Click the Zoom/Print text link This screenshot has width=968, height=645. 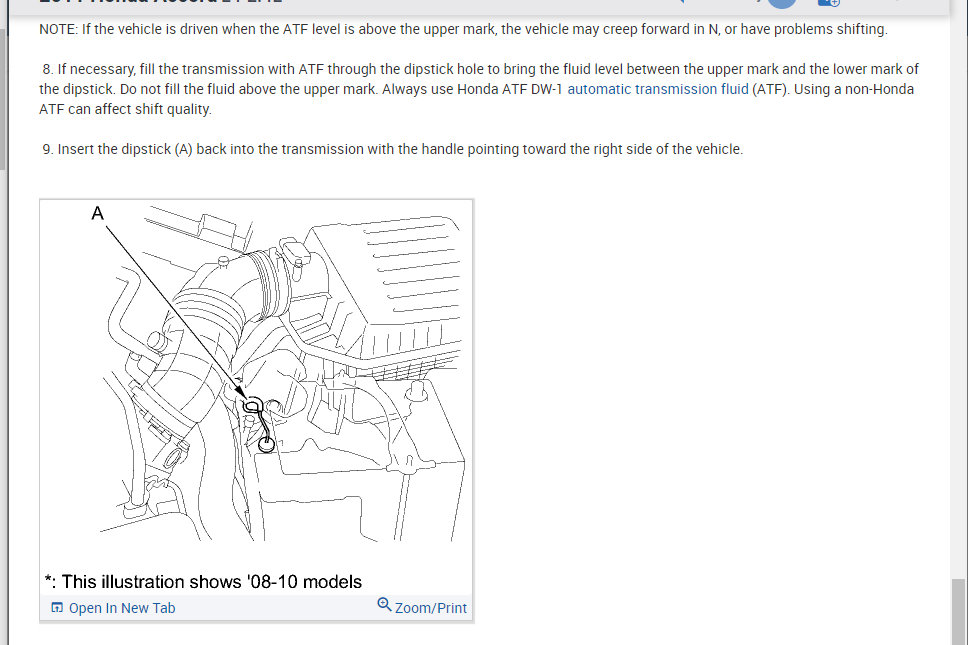pyautogui.click(x=430, y=608)
